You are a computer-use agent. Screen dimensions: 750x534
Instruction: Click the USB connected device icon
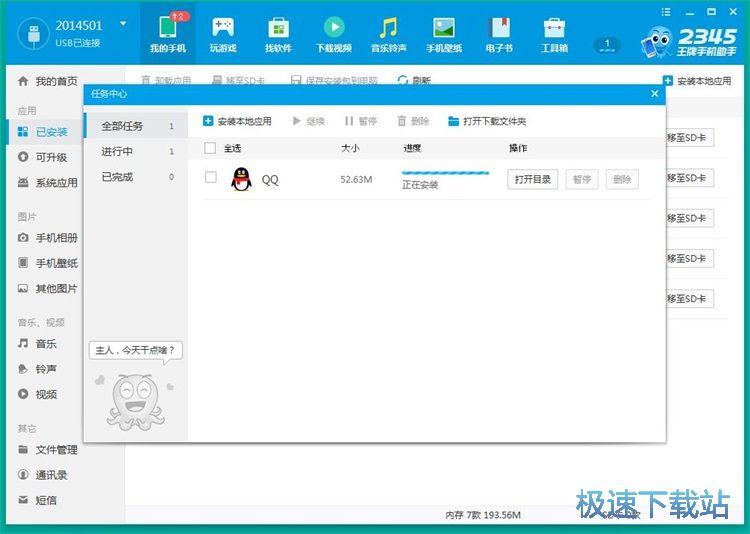click(33, 34)
